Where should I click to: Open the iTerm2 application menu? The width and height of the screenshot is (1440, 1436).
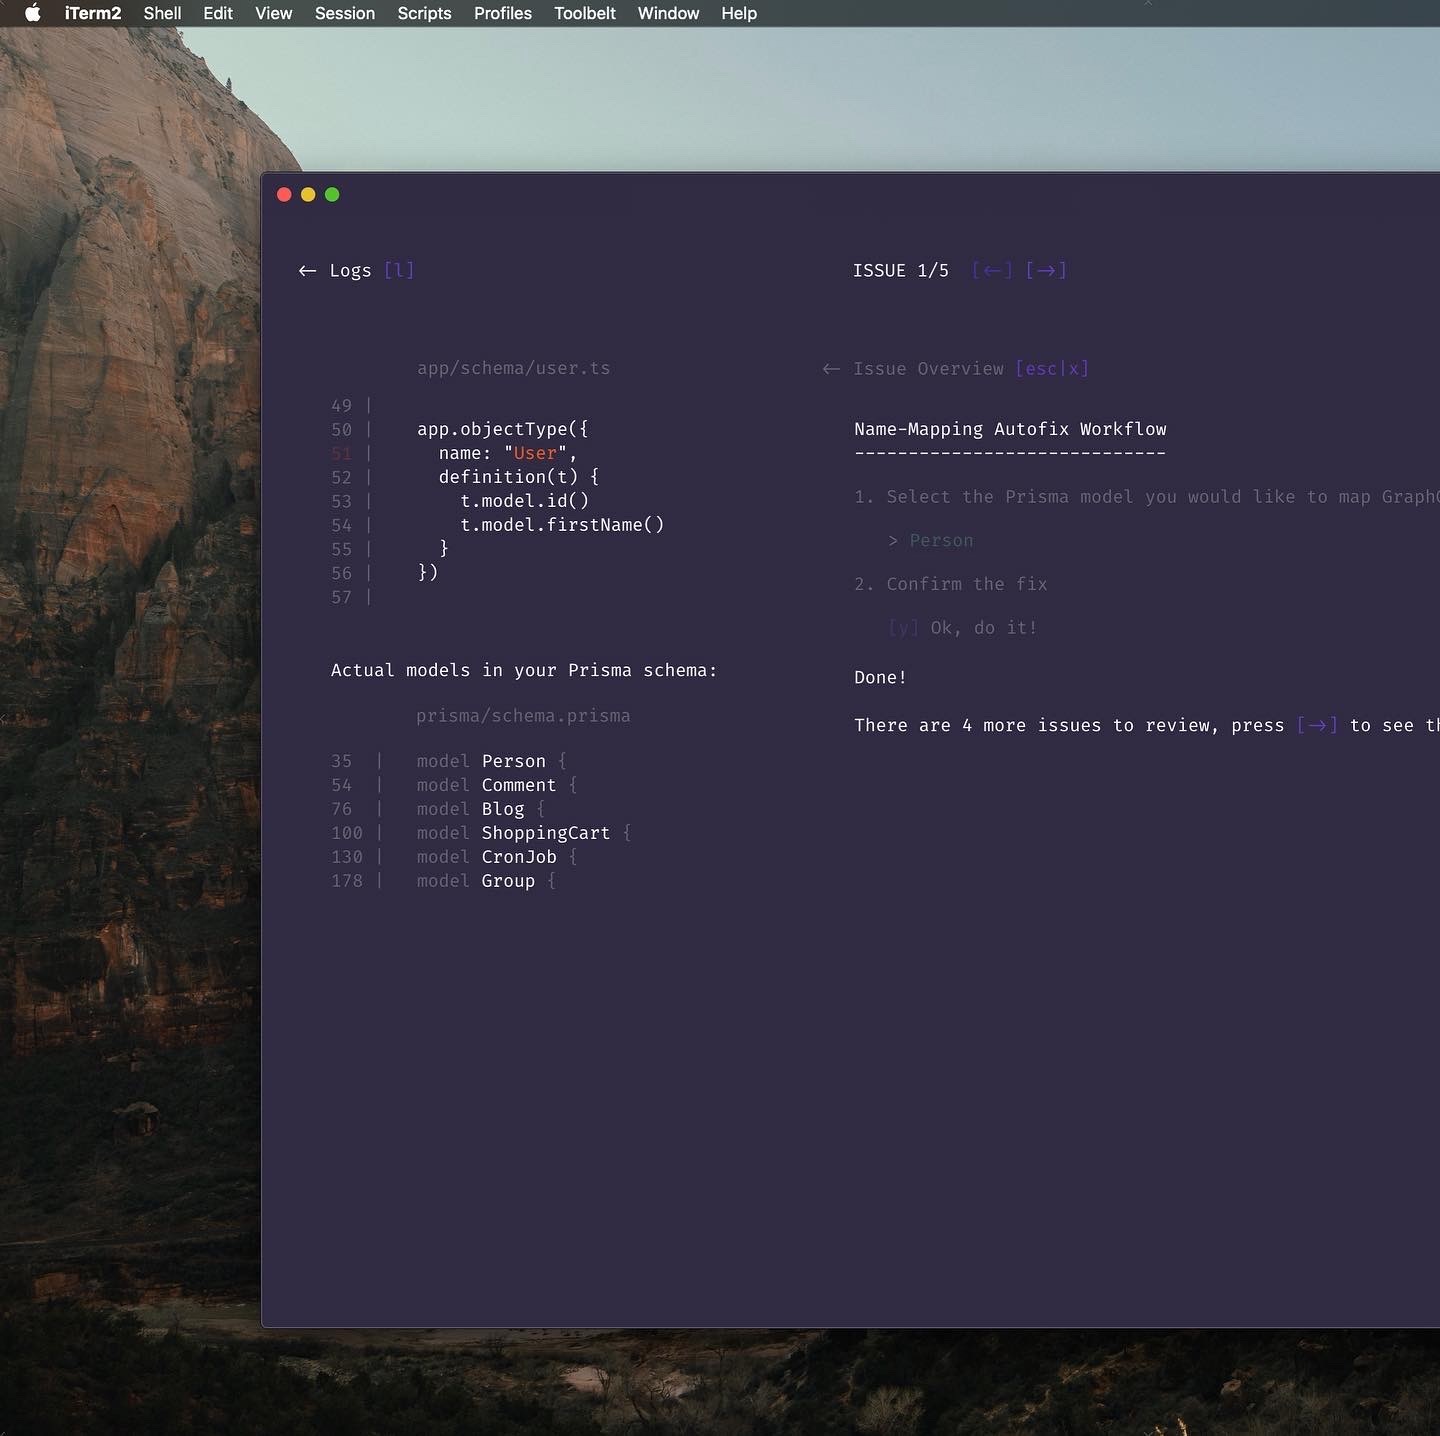93,13
